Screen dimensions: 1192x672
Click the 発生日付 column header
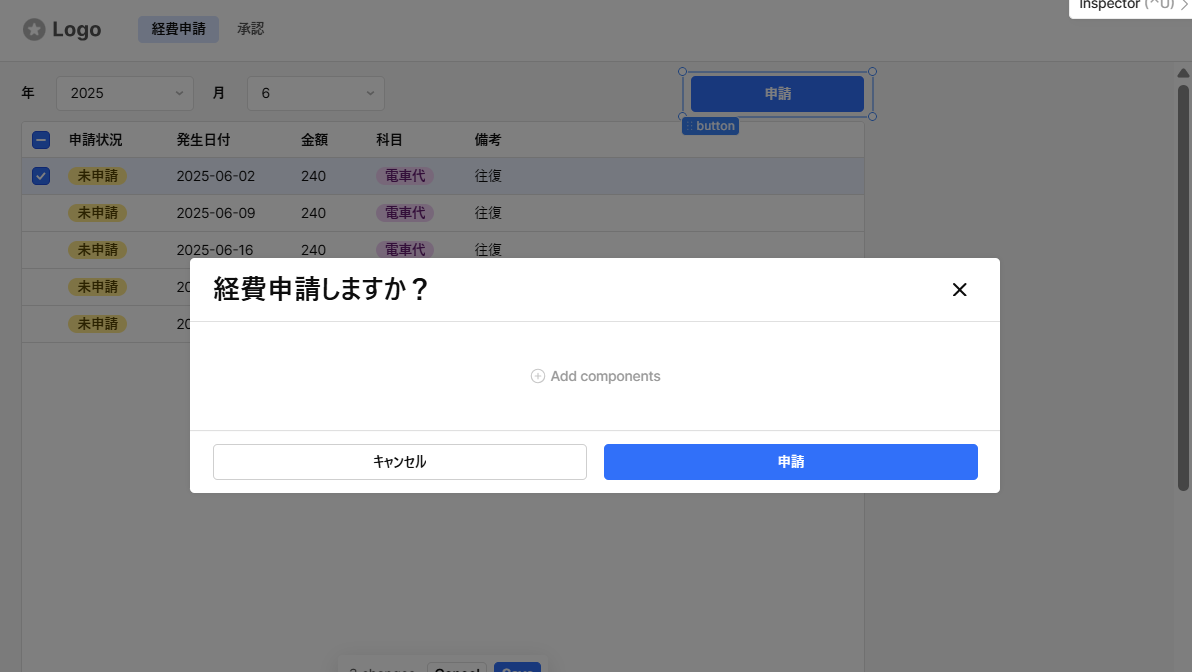[x=203, y=140]
